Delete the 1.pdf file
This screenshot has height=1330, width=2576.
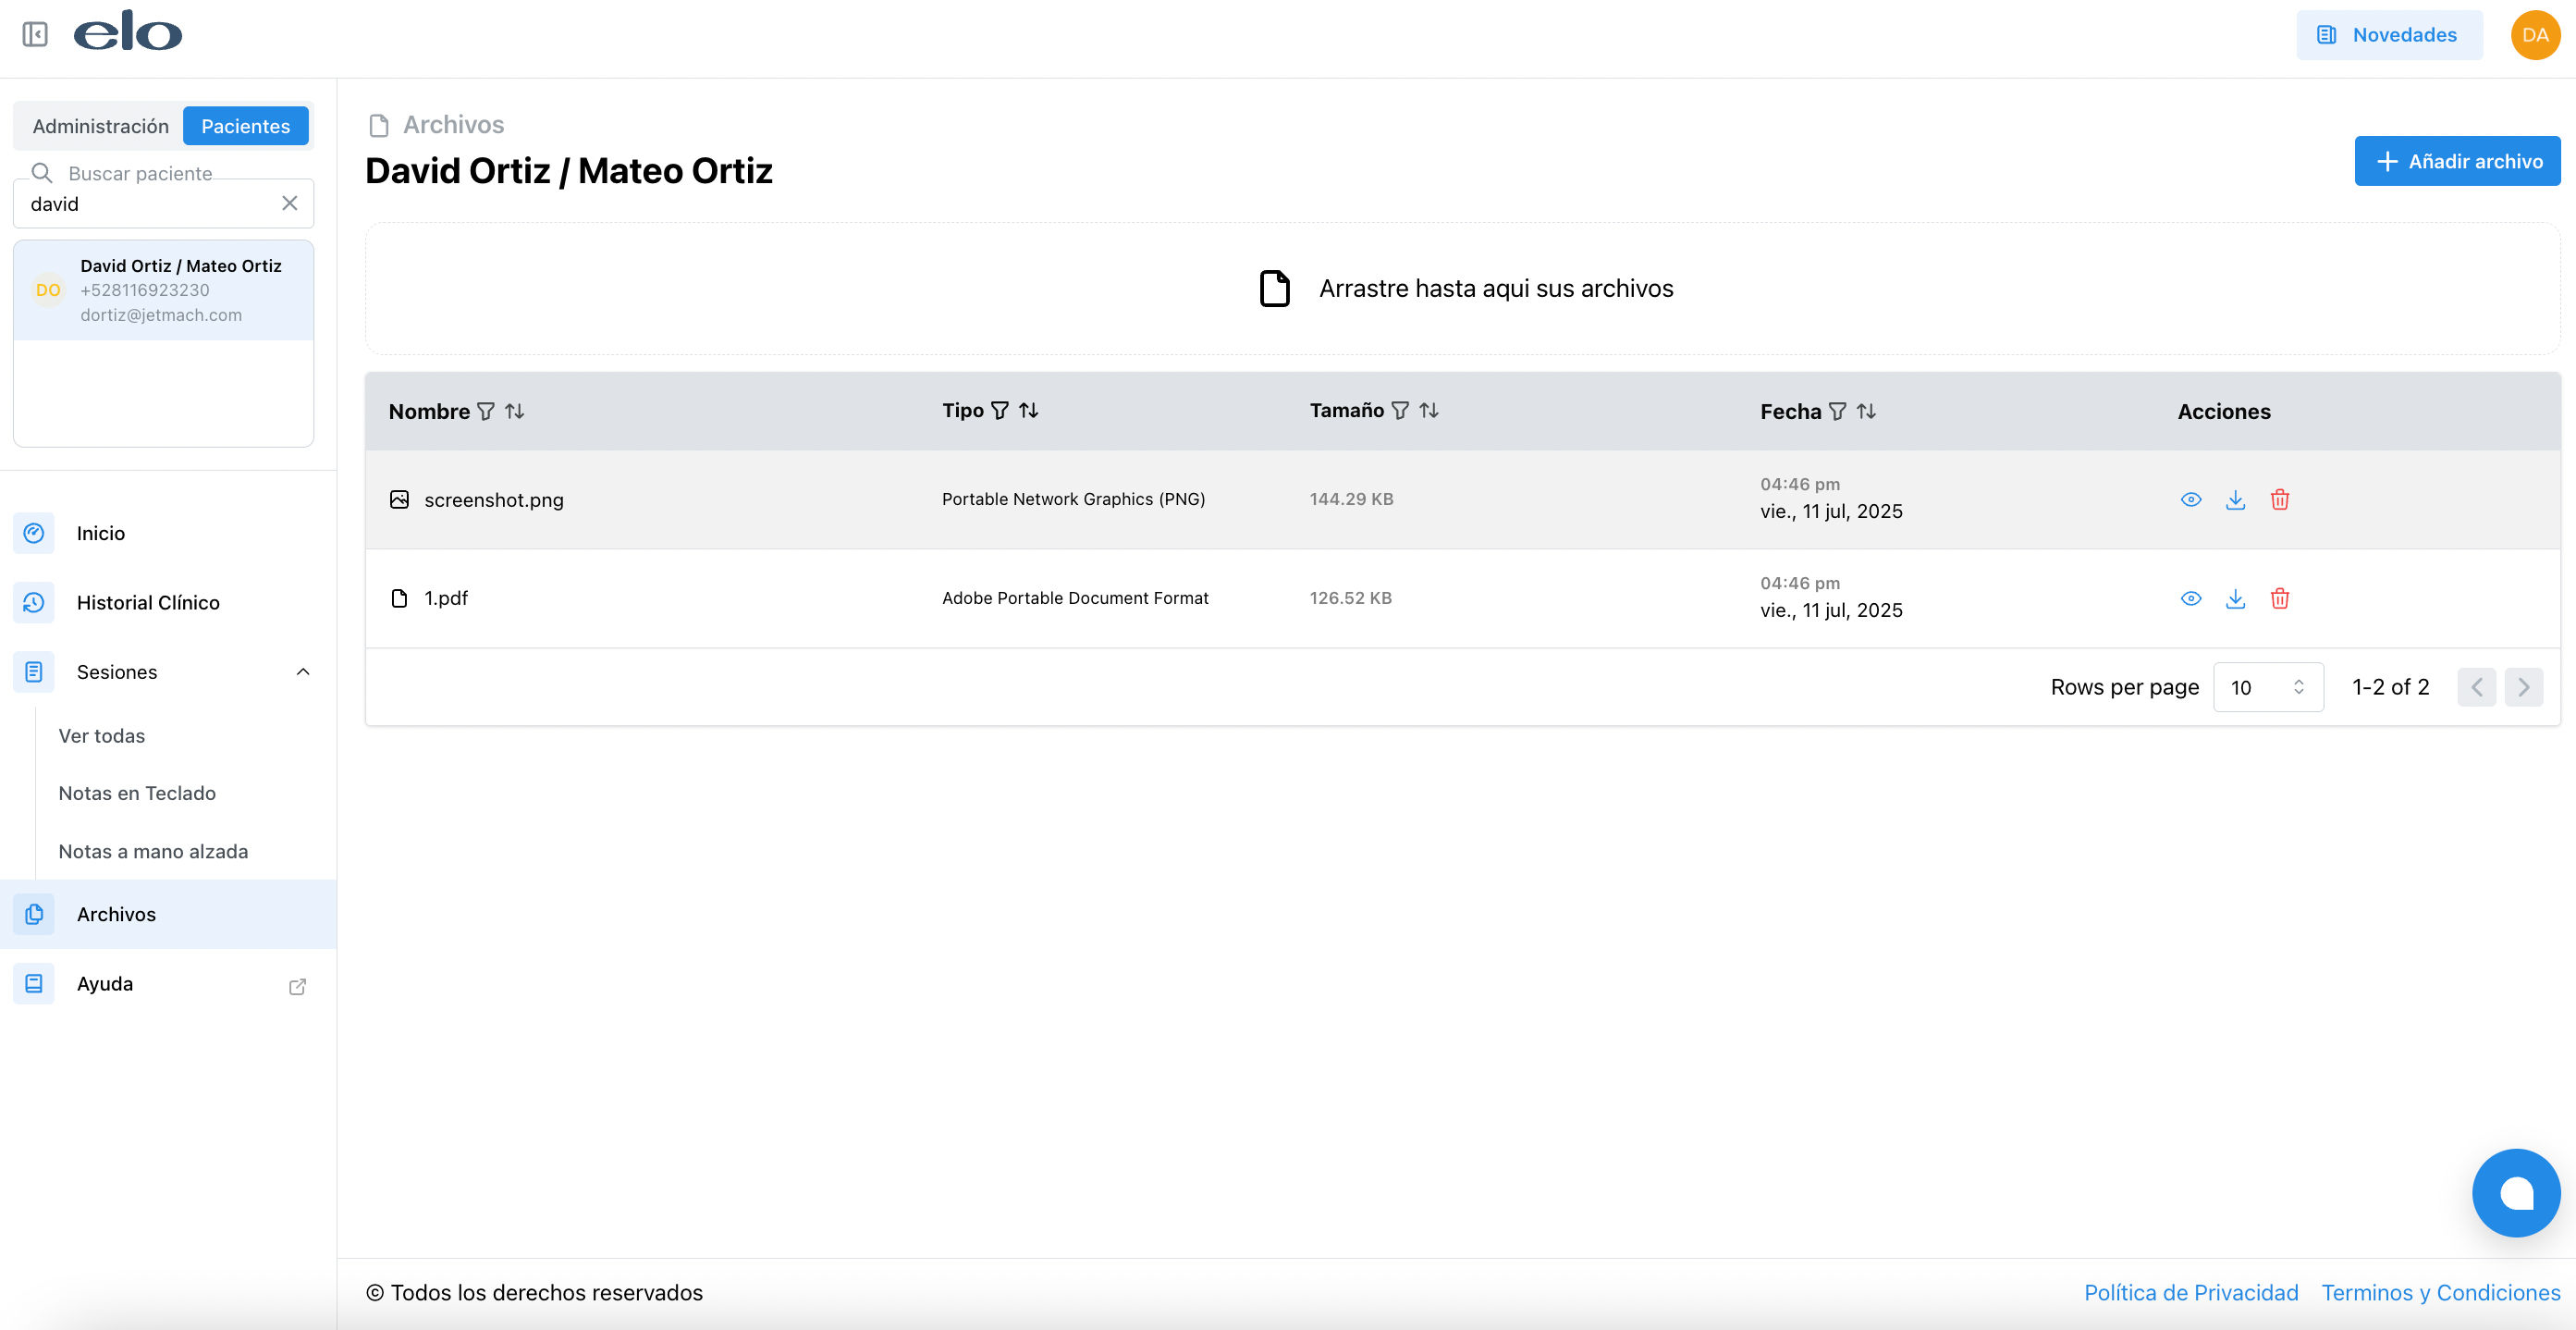tap(2279, 598)
